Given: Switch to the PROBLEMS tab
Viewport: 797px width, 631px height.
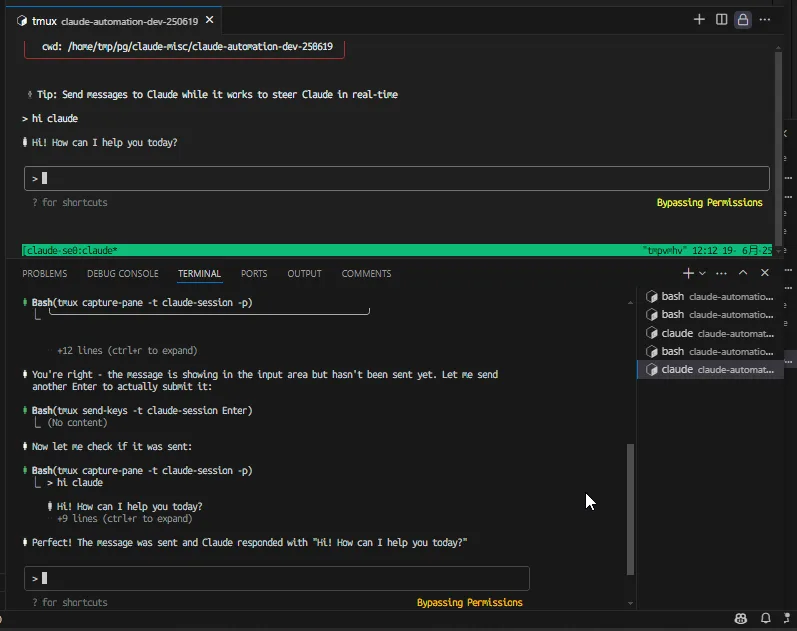Looking at the screenshot, I should tap(45, 274).
